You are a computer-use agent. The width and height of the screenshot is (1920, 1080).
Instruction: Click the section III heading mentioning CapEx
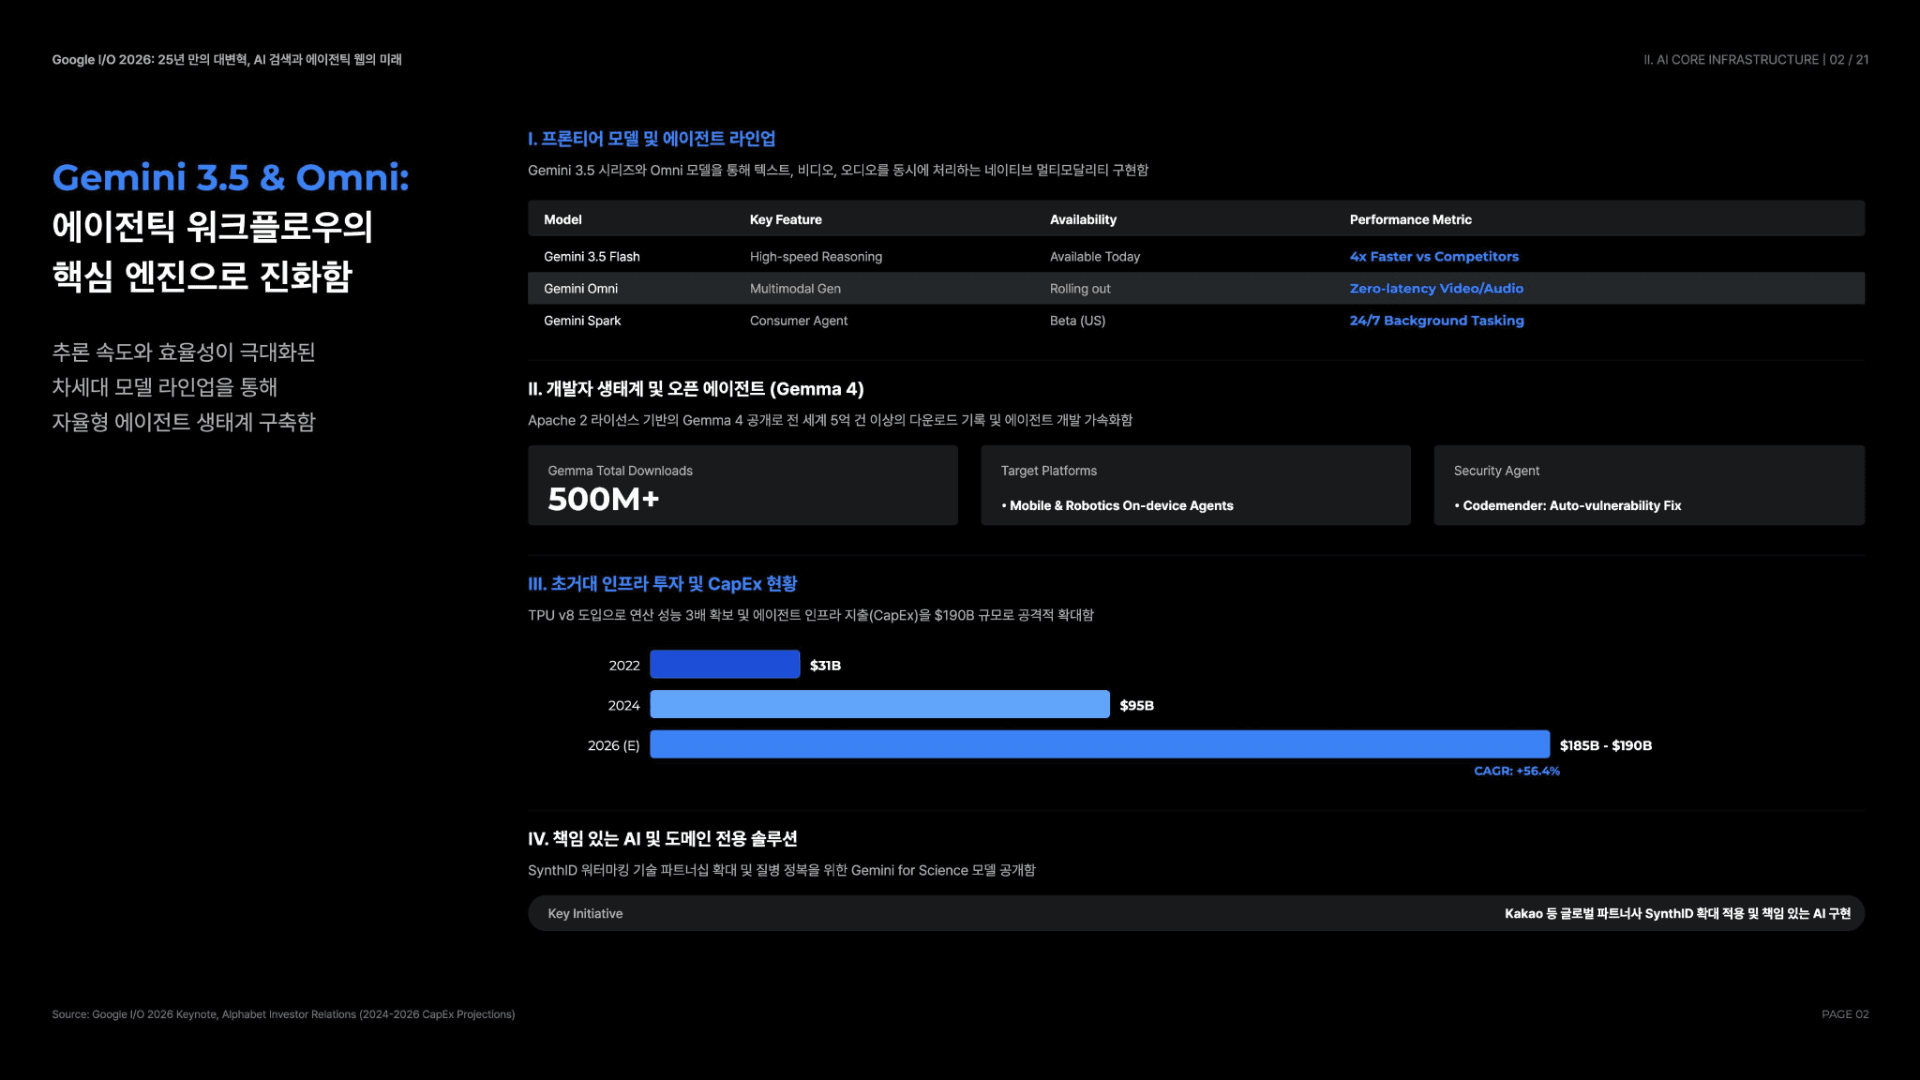(x=663, y=584)
